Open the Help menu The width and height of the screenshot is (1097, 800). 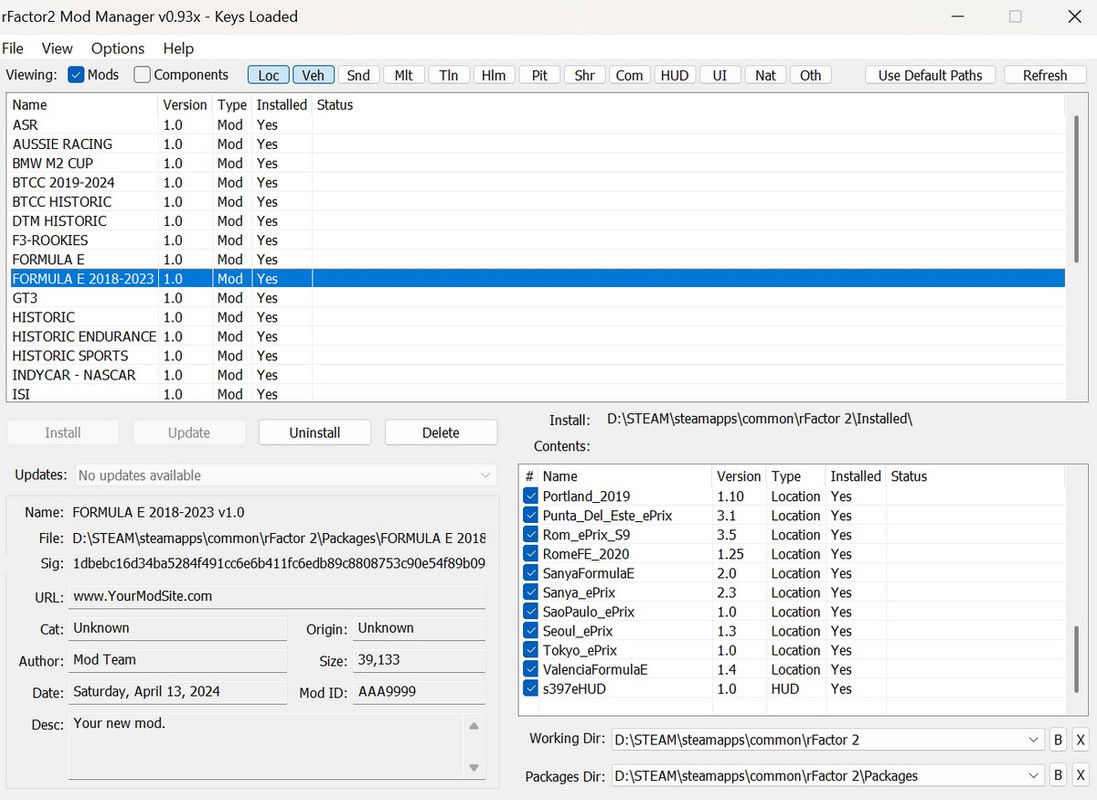[178, 48]
